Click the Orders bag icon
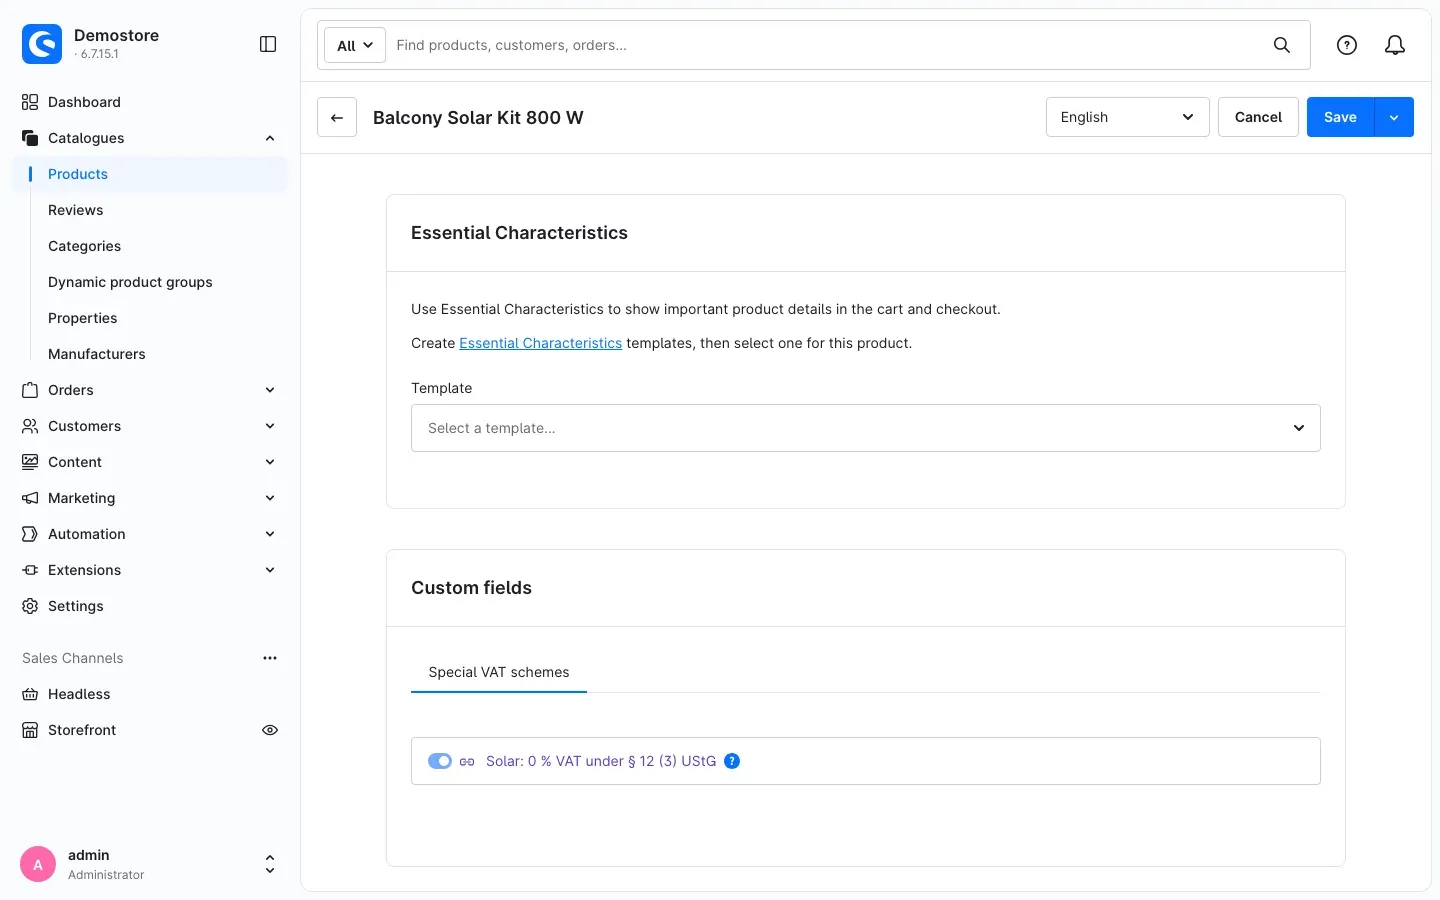1440x900 pixels. [30, 390]
